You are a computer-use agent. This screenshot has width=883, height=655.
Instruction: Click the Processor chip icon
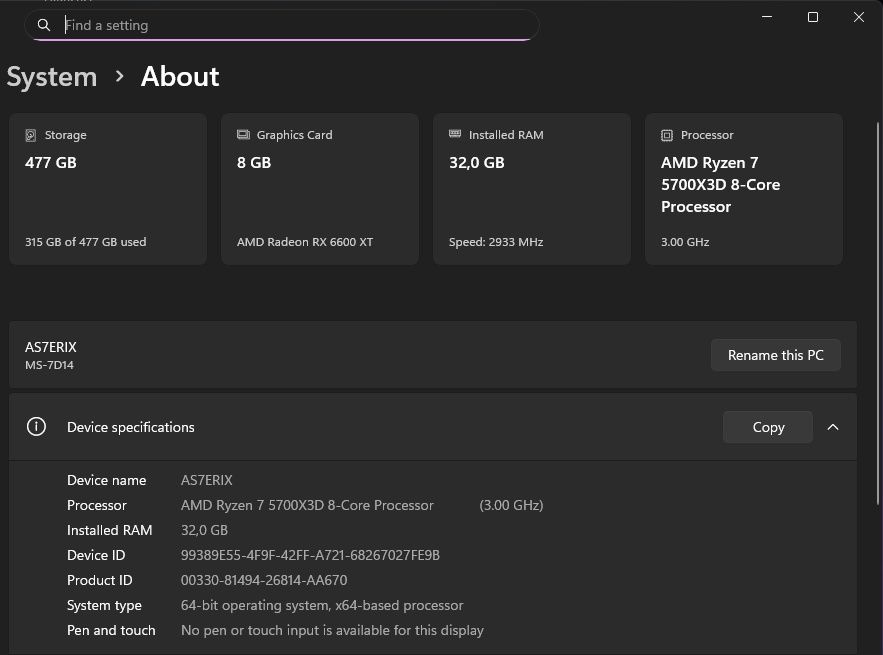(x=667, y=135)
